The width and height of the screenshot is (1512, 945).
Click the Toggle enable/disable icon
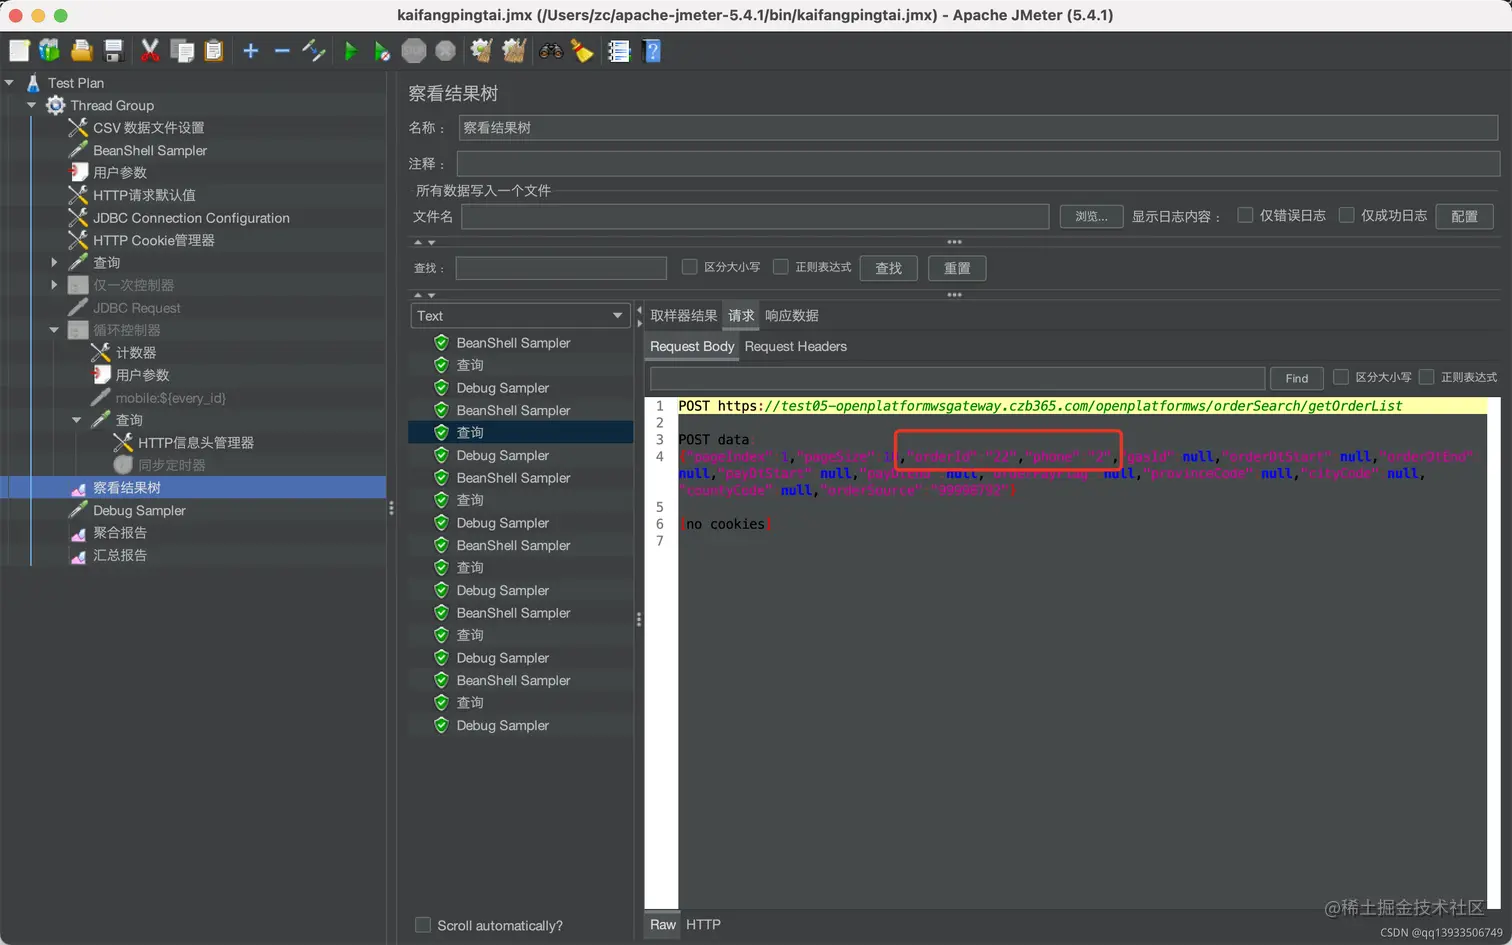pos(314,51)
